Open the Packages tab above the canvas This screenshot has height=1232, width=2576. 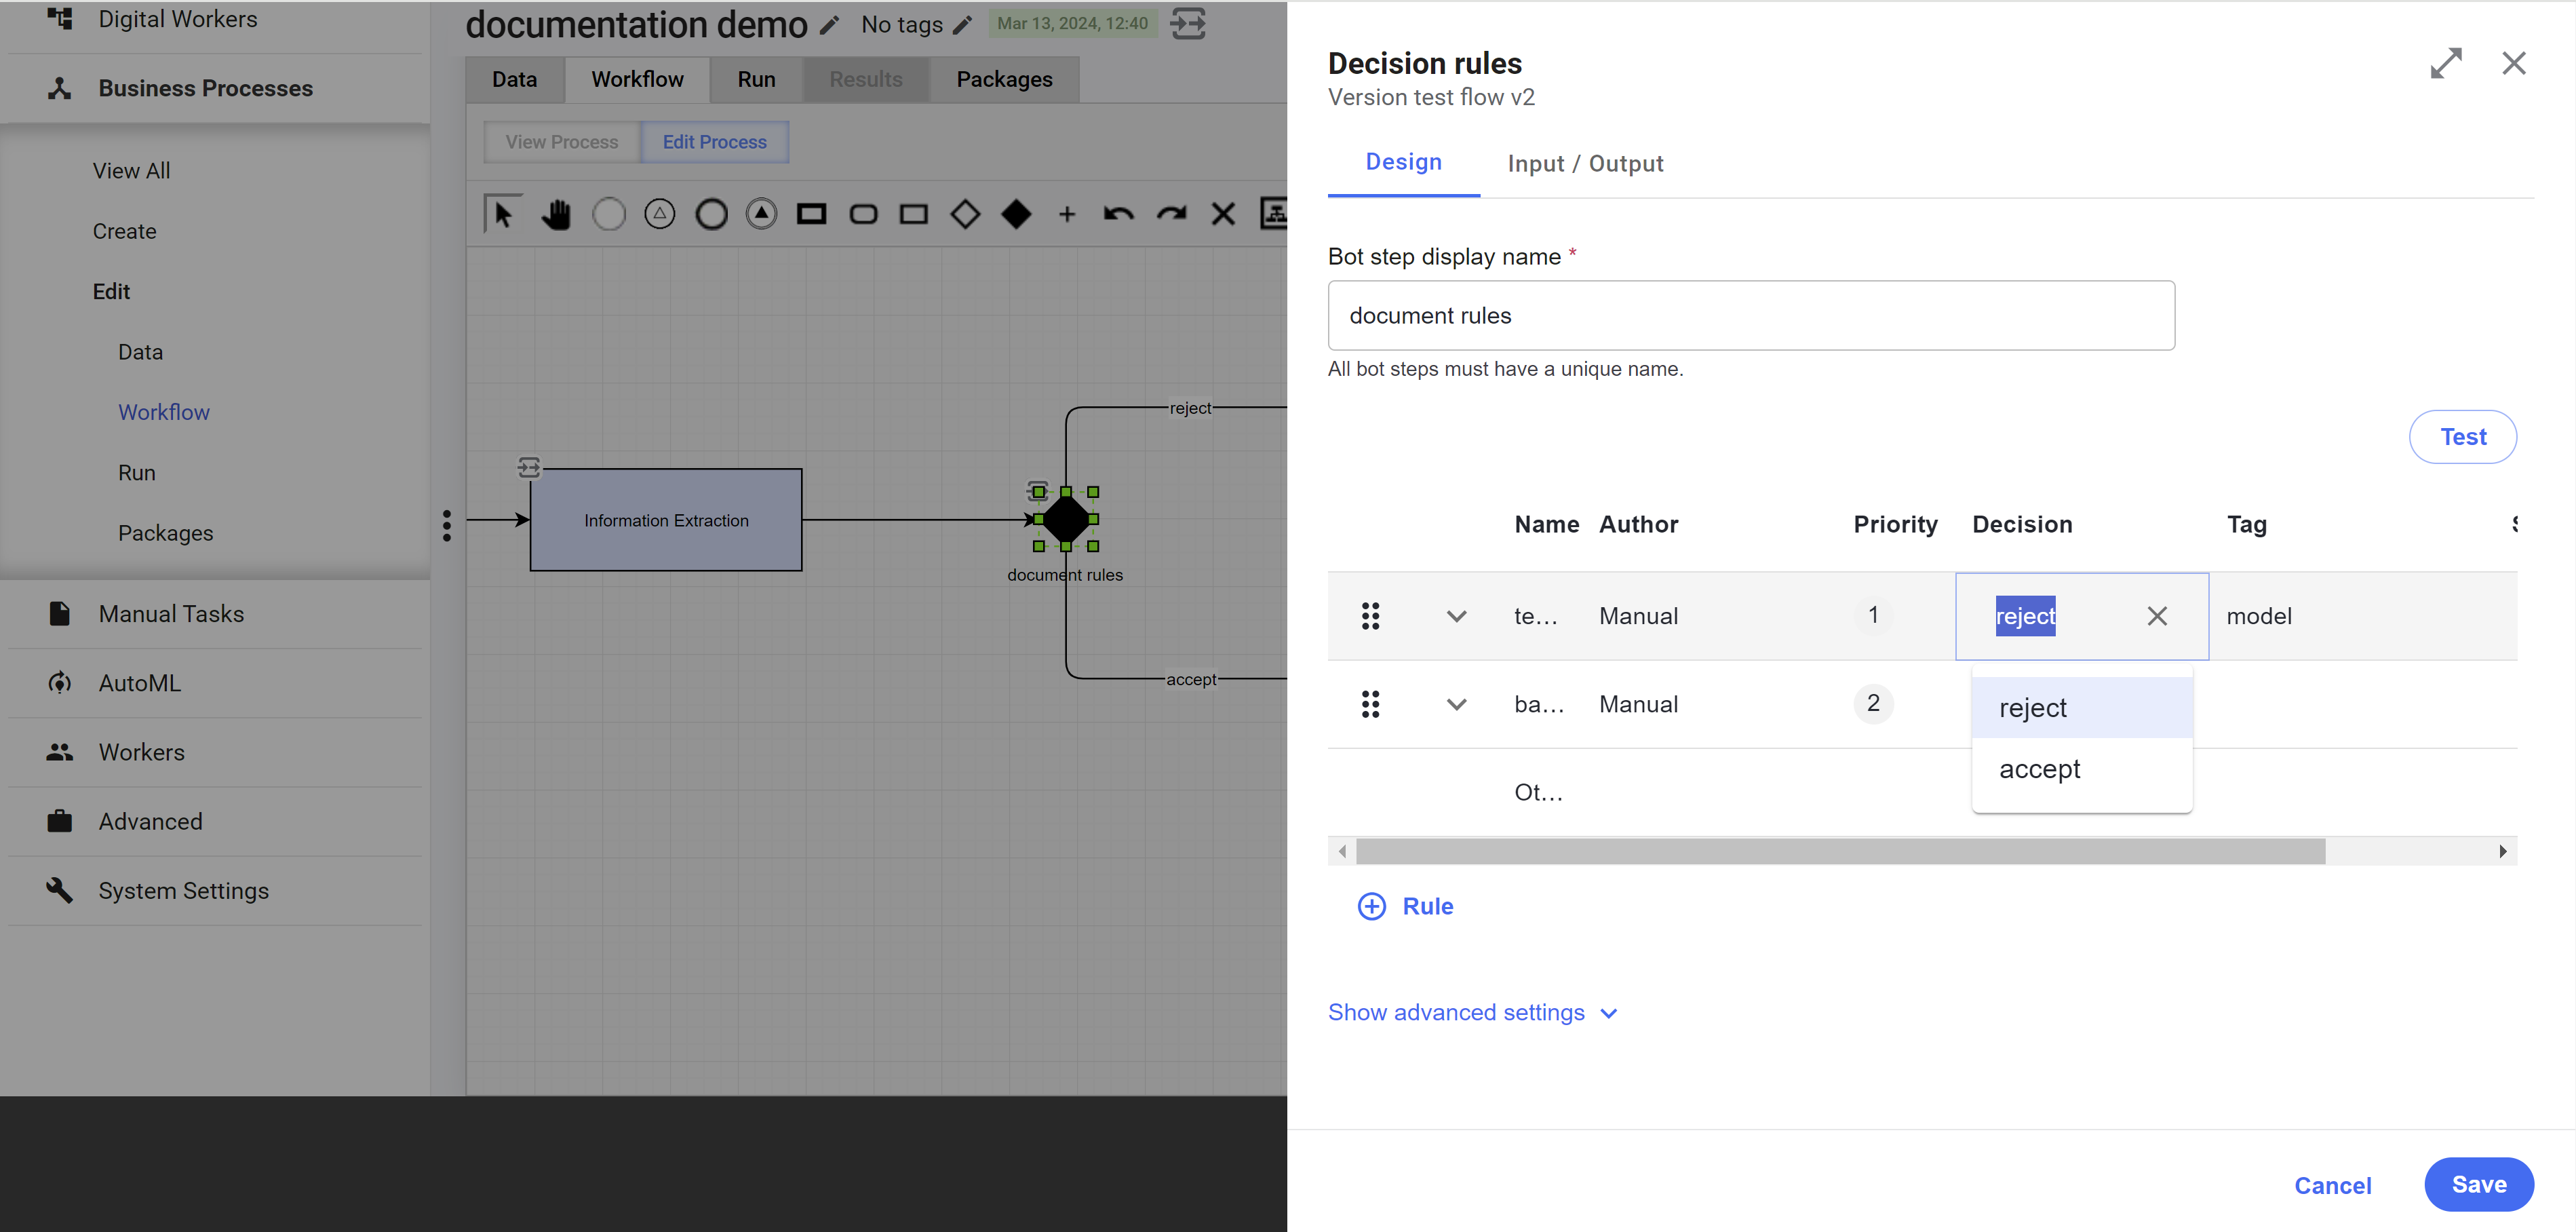pos(1004,80)
